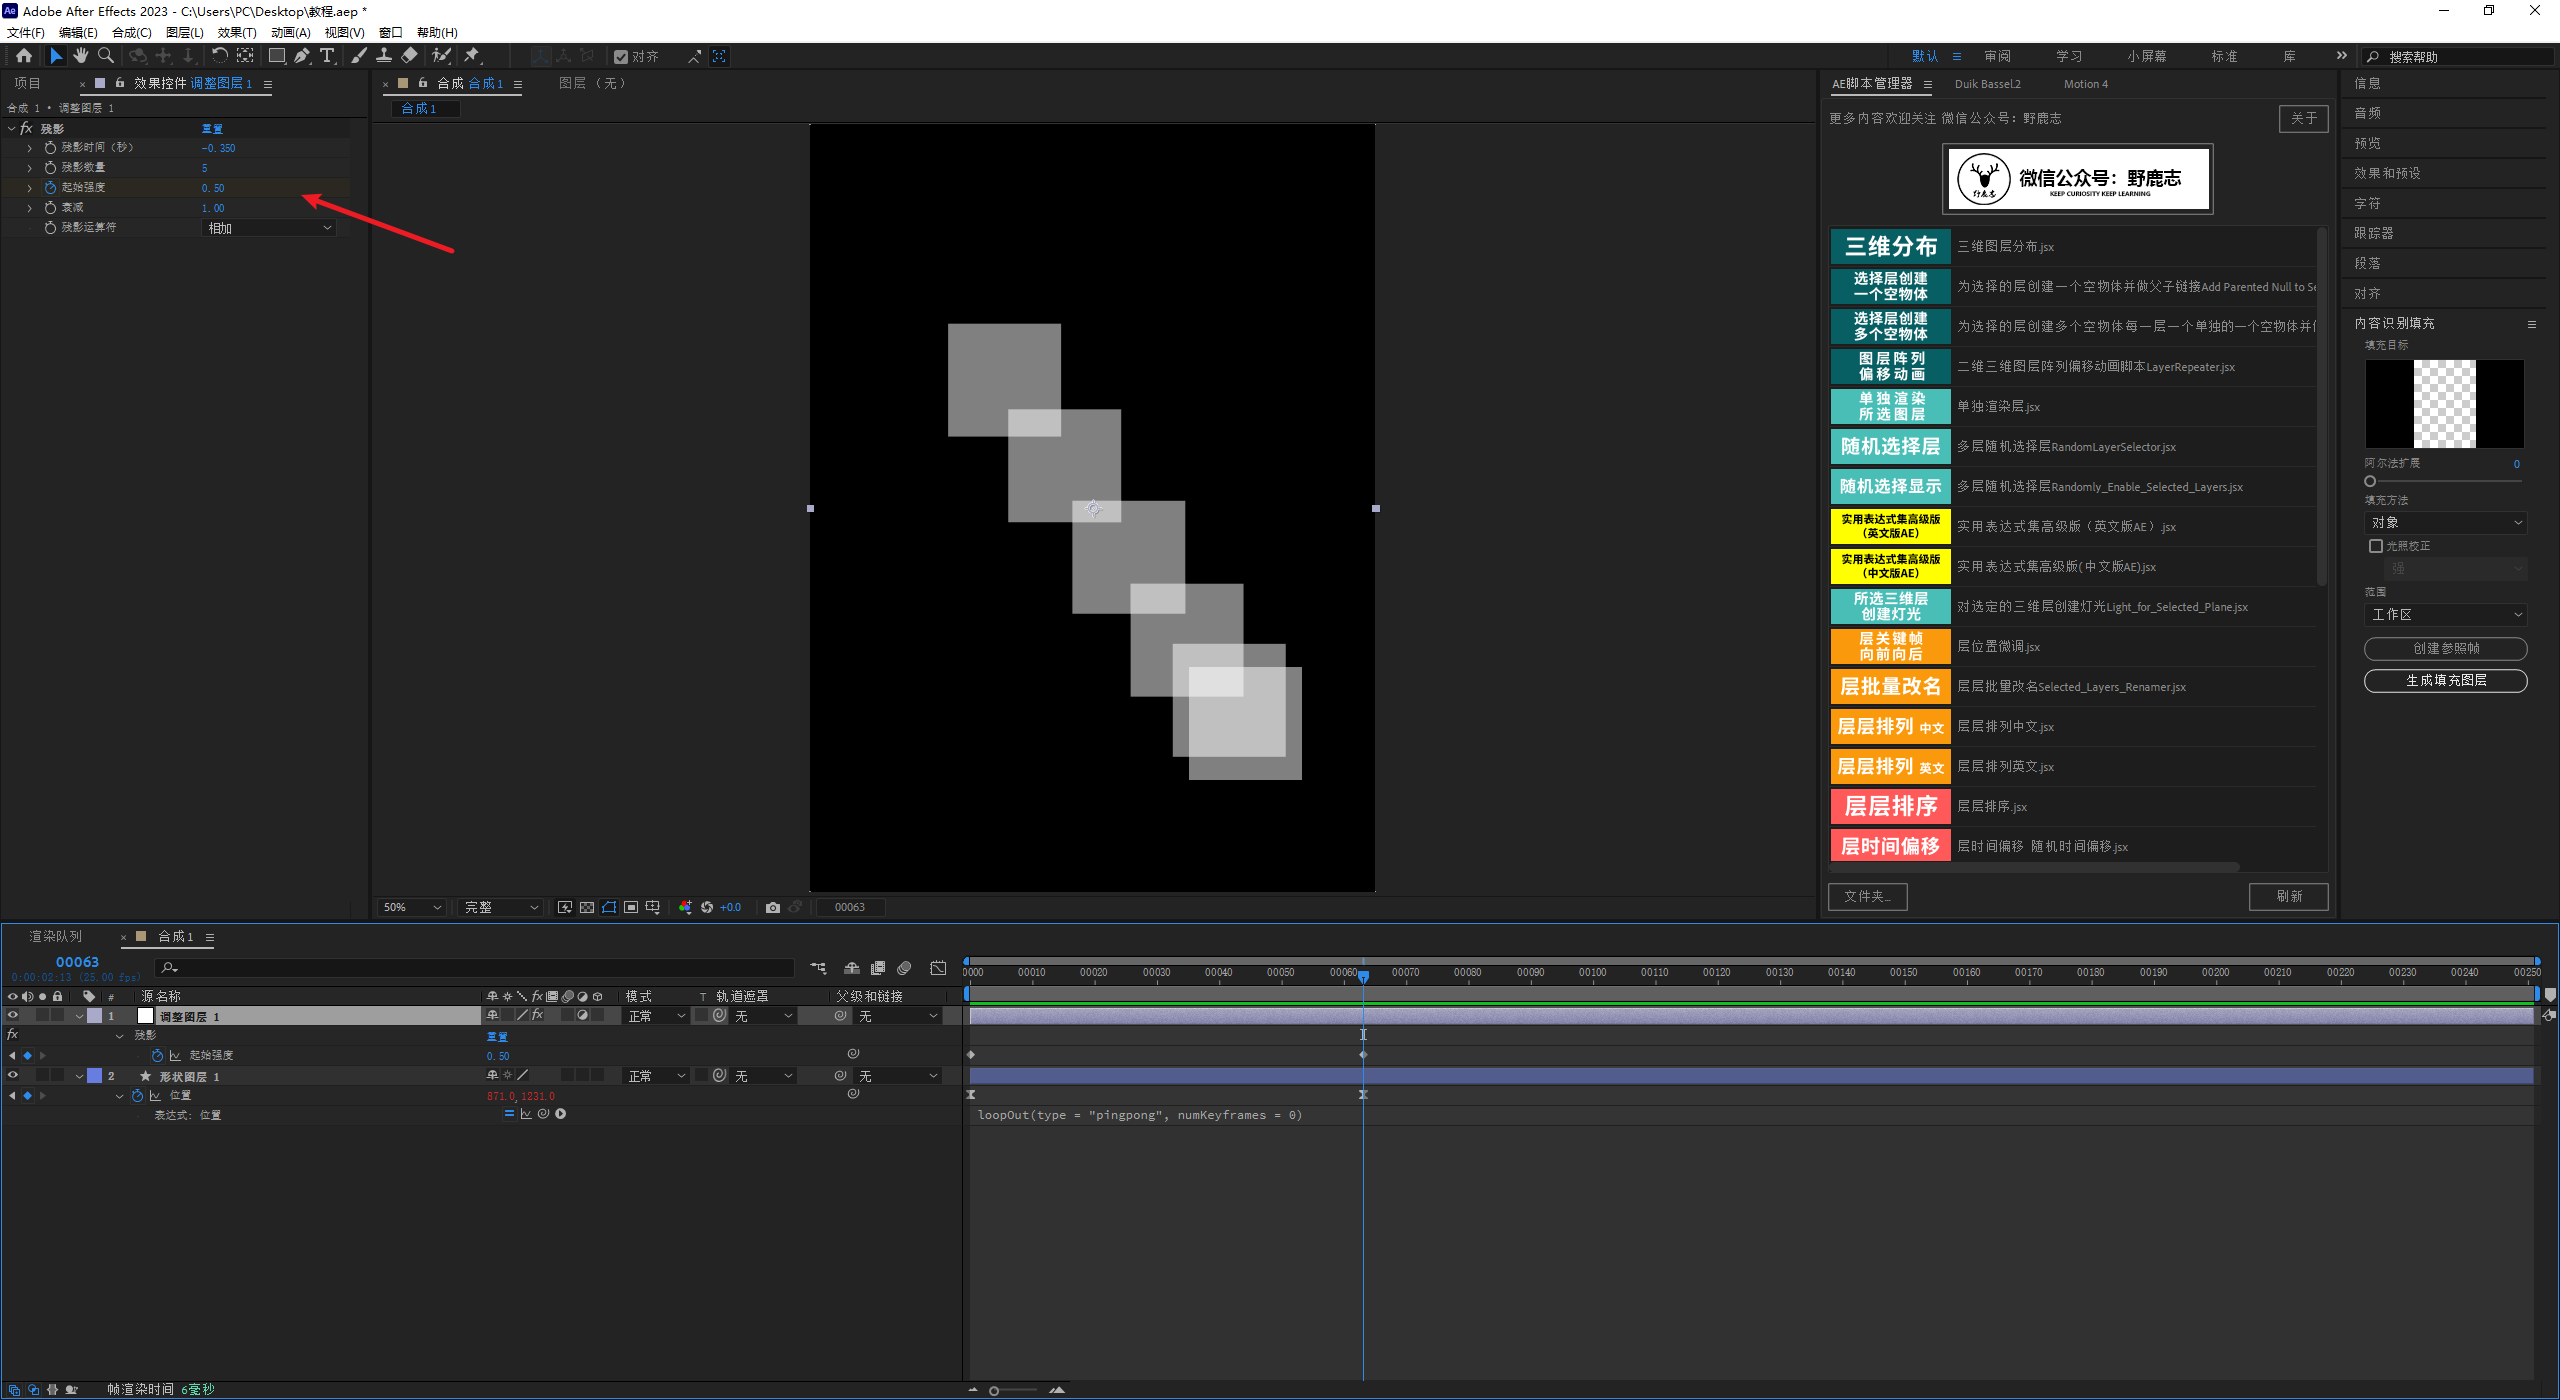Expand the 残影时间 property triangle
Image resolution: width=2560 pixels, height=1400 pixels.
pos(29,148)
